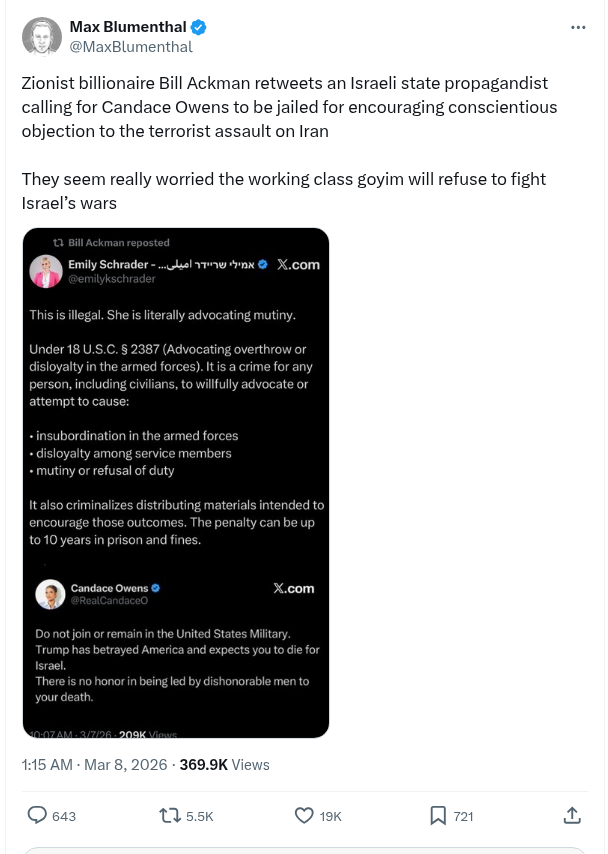Click the reply speech bubble icon
608x854 pixels.
(x=37, y=816)
